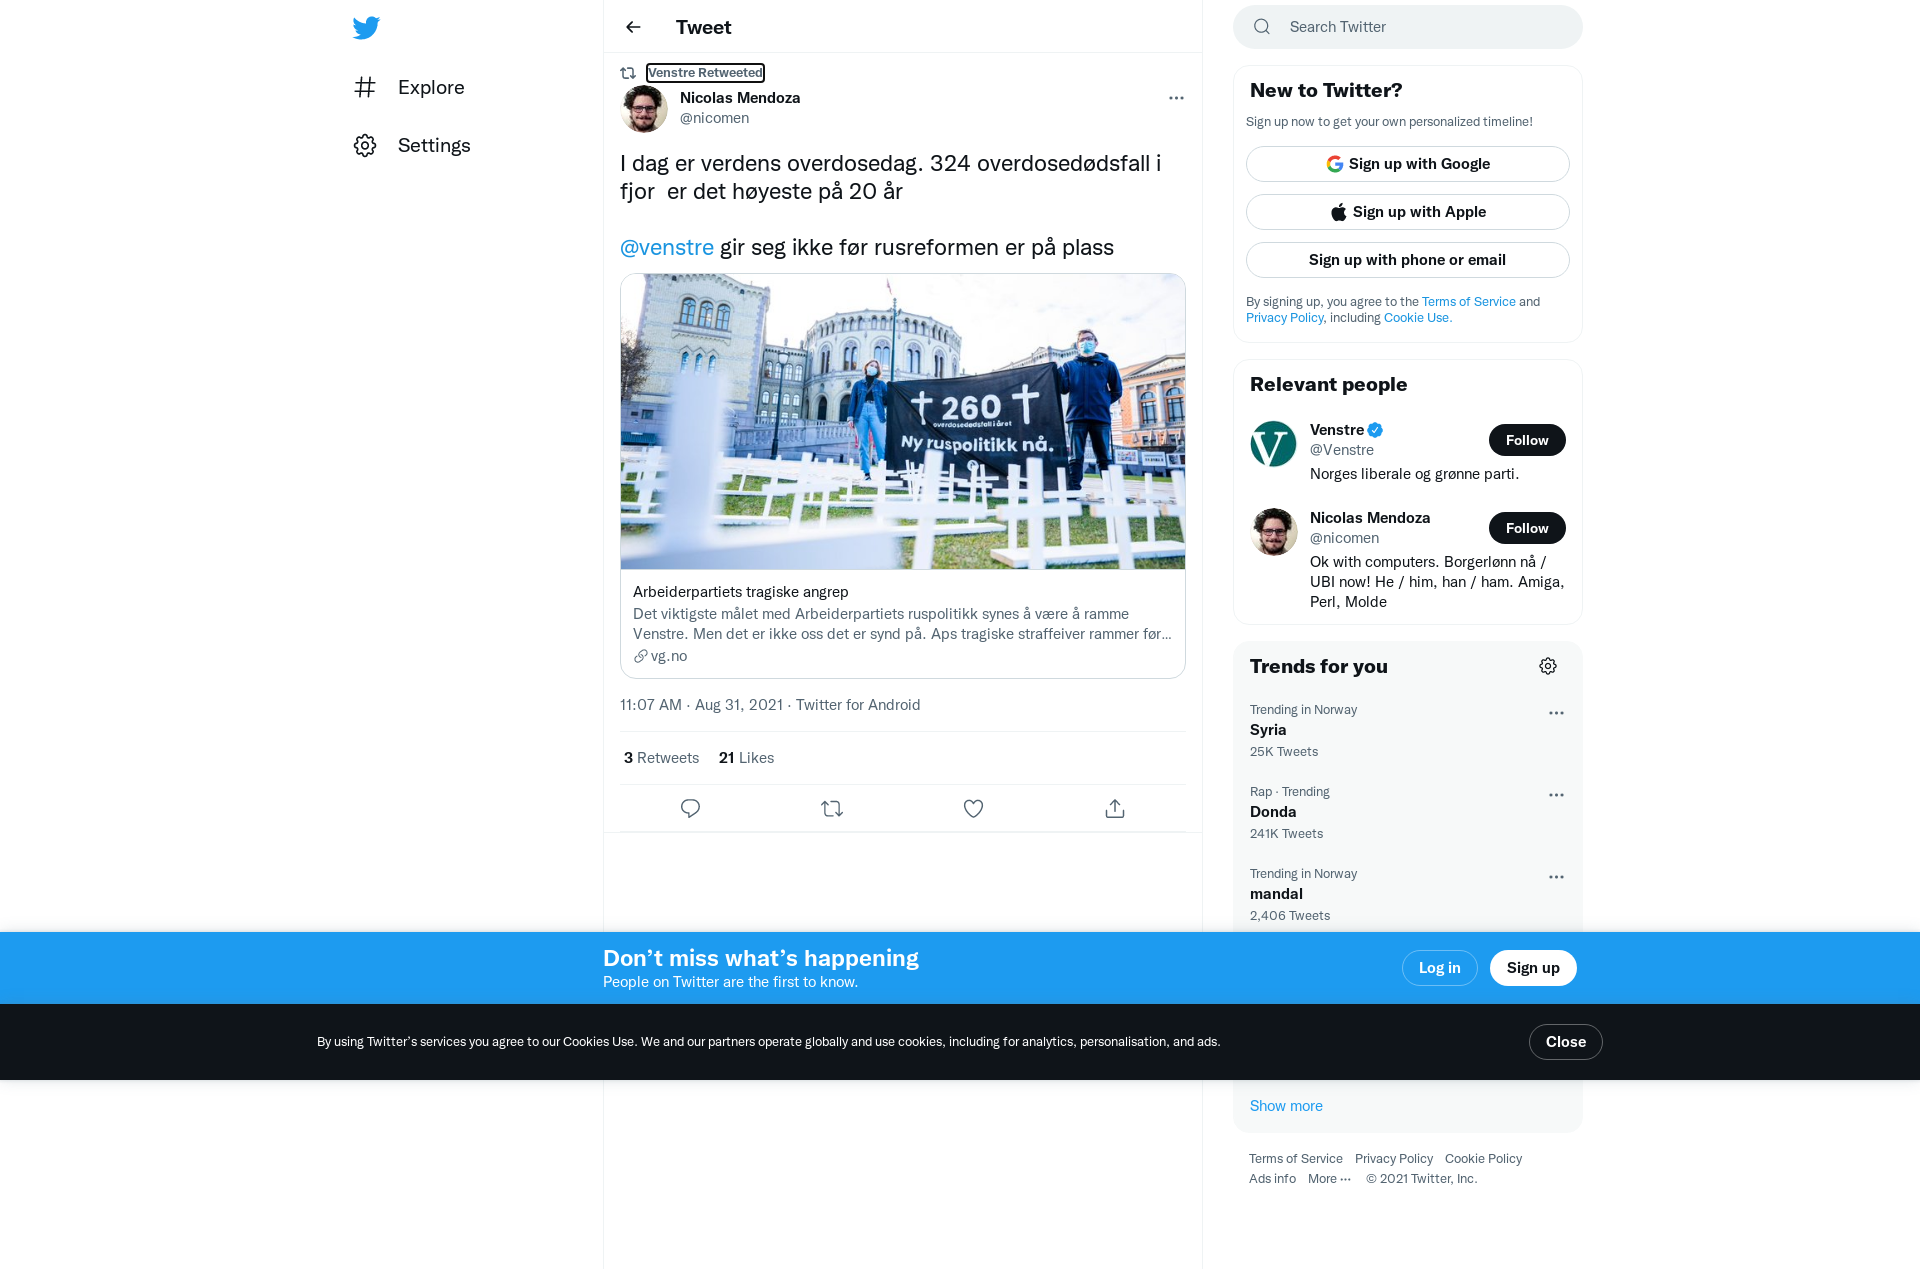This screenshot has width=1920, height=1269.
Task: Open Settings in the sidebar
Action: (412, 145)
